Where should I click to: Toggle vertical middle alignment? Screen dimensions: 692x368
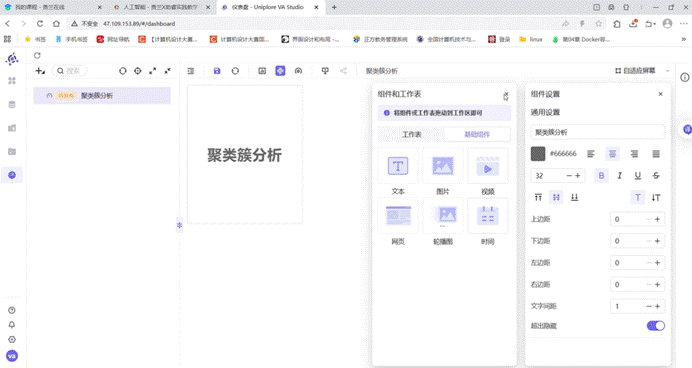[556, 197]
